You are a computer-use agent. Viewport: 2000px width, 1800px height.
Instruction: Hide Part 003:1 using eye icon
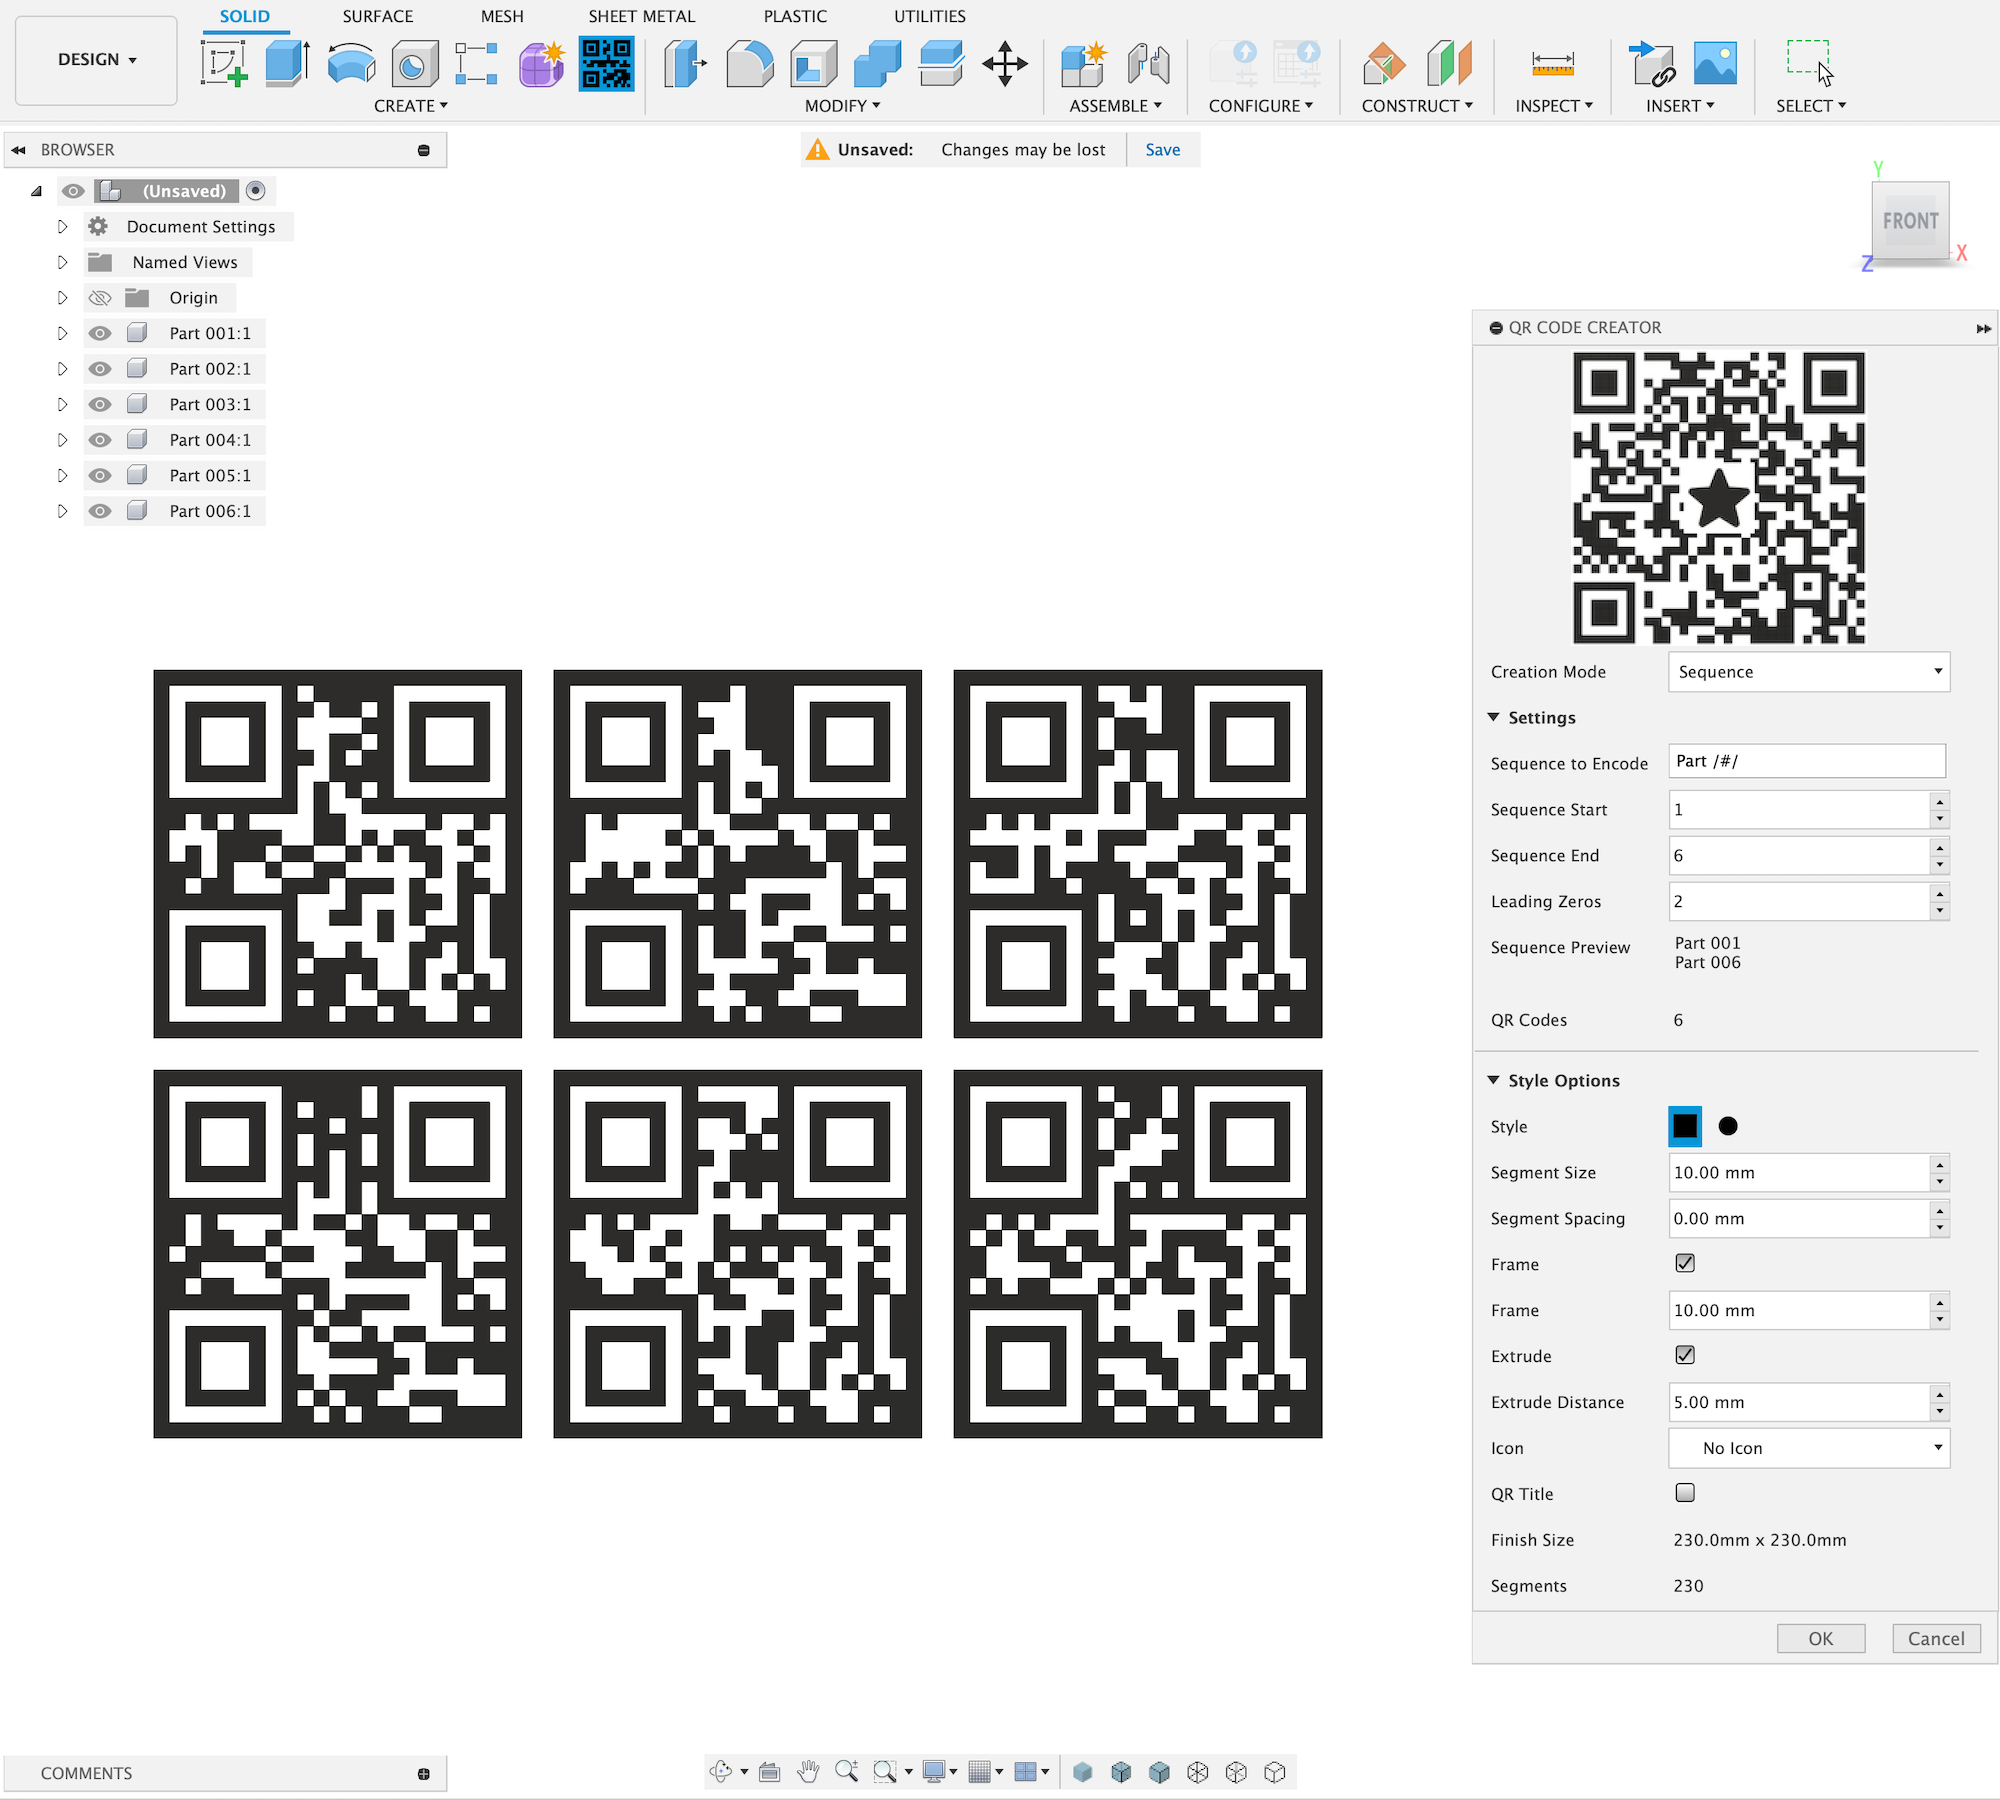(x=100, y=404)
